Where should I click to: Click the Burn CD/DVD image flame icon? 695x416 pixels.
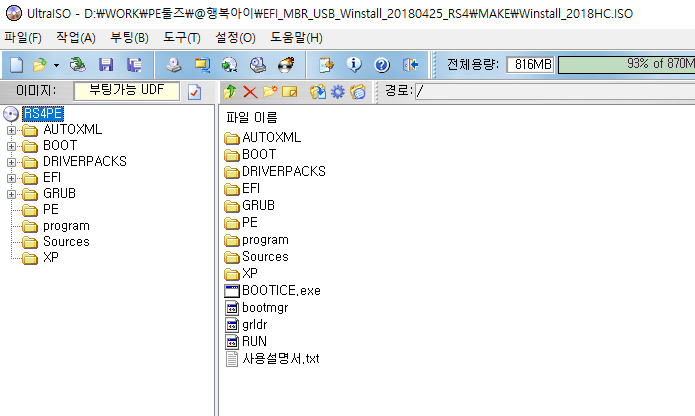286,65
